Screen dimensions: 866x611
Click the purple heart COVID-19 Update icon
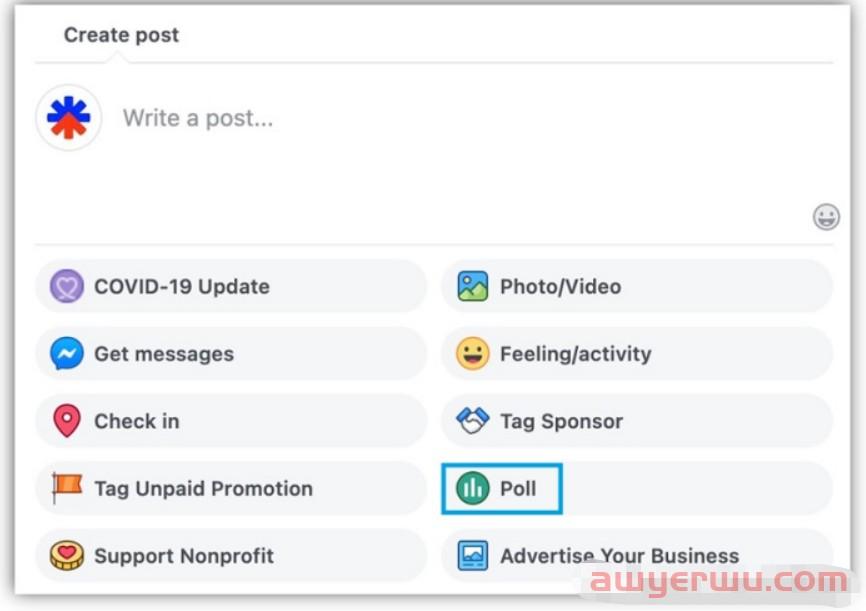[x=67, y=286]
